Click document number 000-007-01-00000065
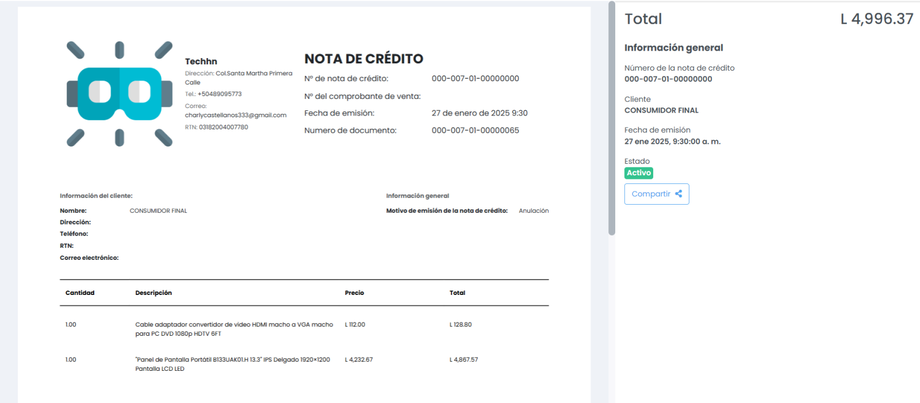Image resolution: width=920 pixels, height=403 pixels. pyautogui.click(x=475, y=130)
